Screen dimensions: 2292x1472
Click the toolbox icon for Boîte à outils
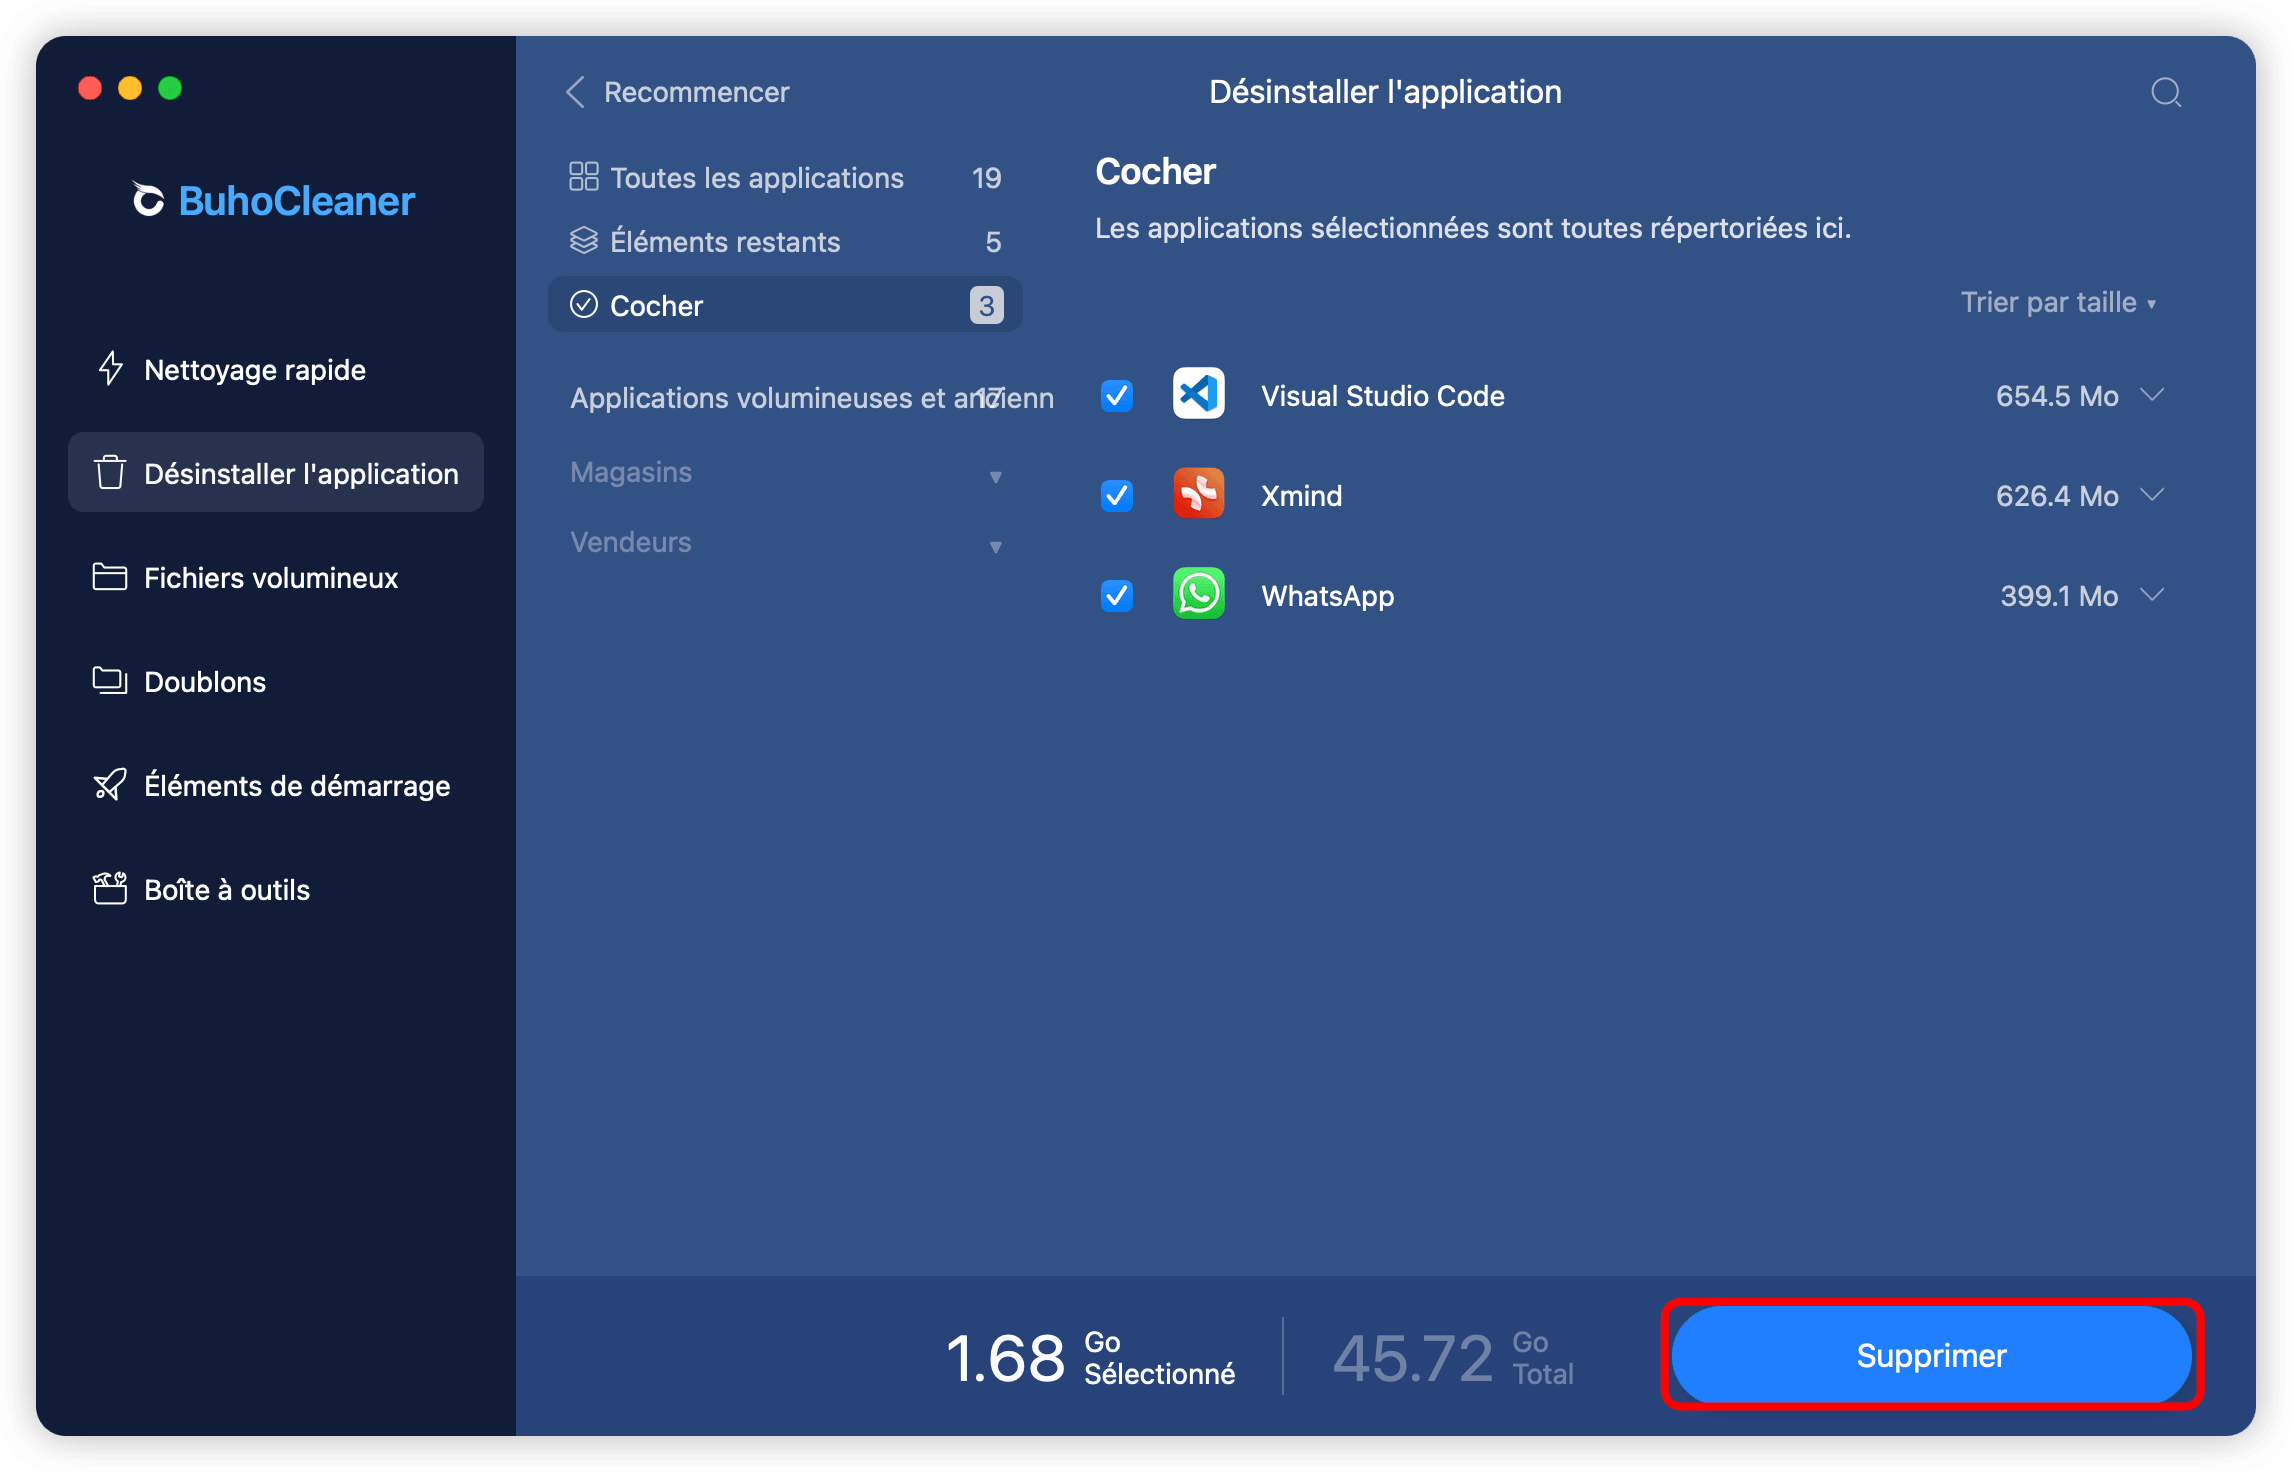tap(110, 888)
